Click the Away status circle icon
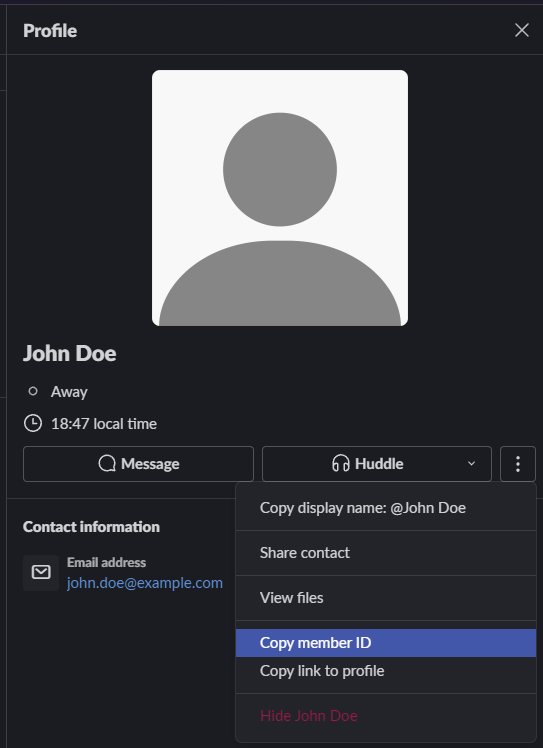543x748 pixels. pyautogui.click(x=33, y=391)
